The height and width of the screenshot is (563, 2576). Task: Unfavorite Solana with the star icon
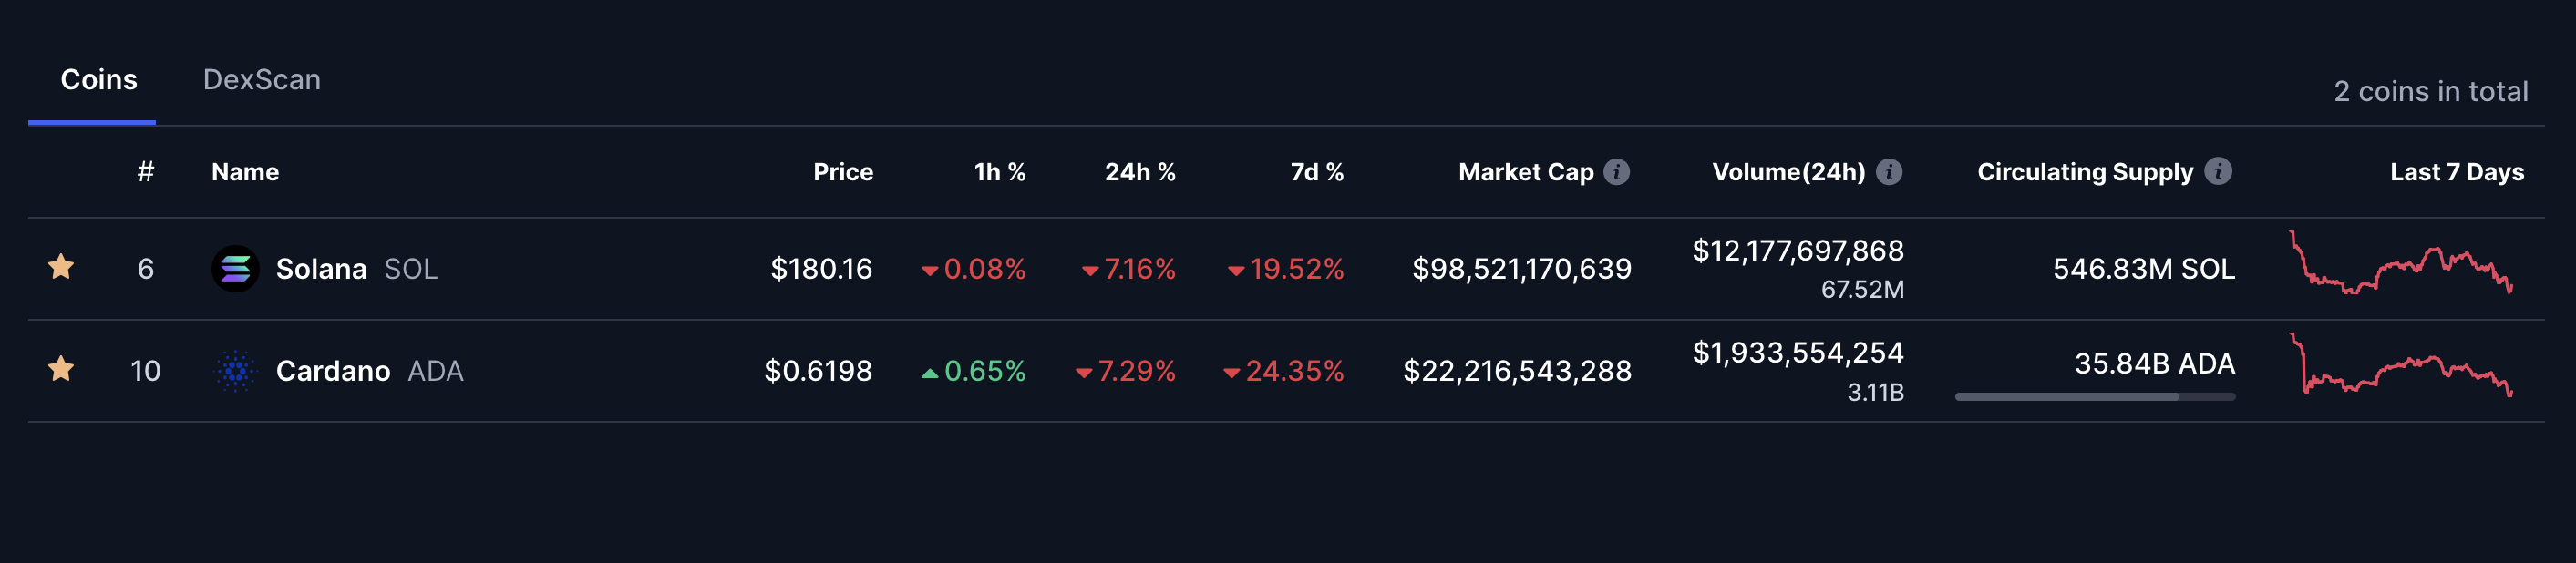tap(61, 267)
